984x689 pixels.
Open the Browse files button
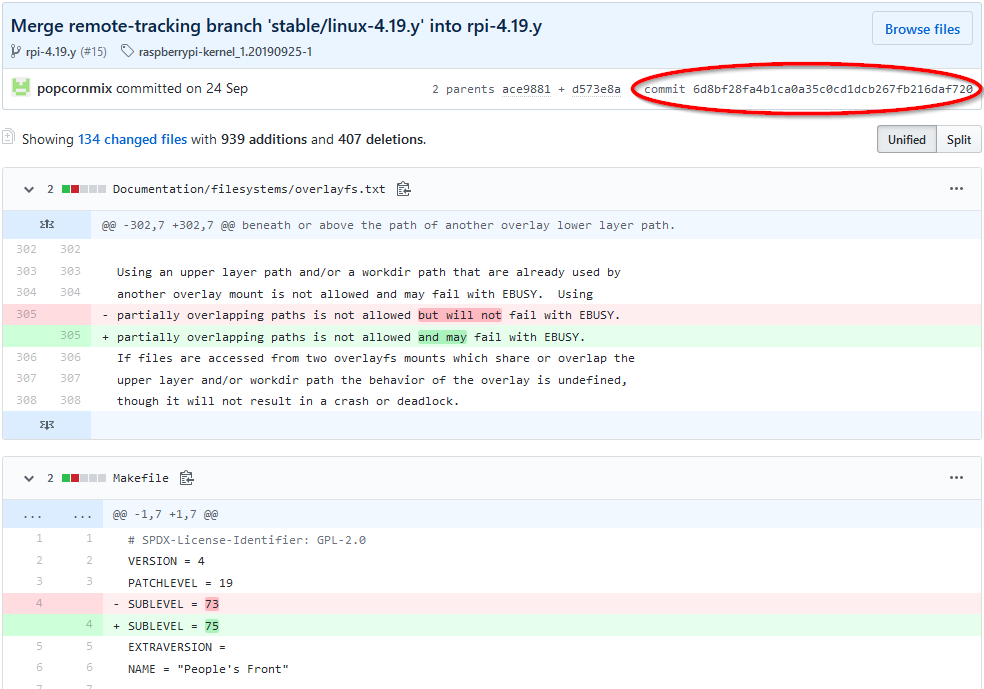click(x=922, y=29)
